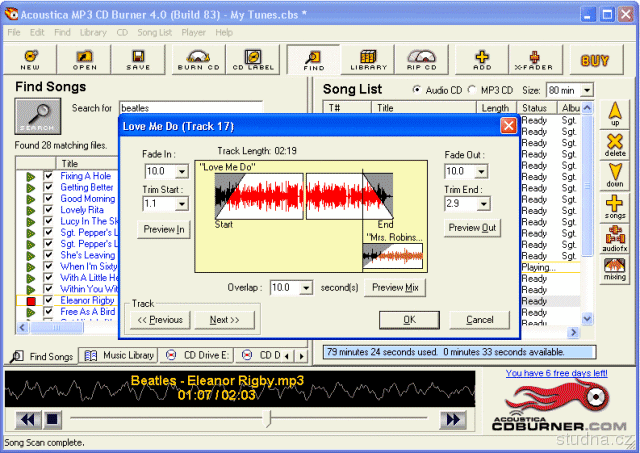Expand the Fade In dropdown

[181, 172]
